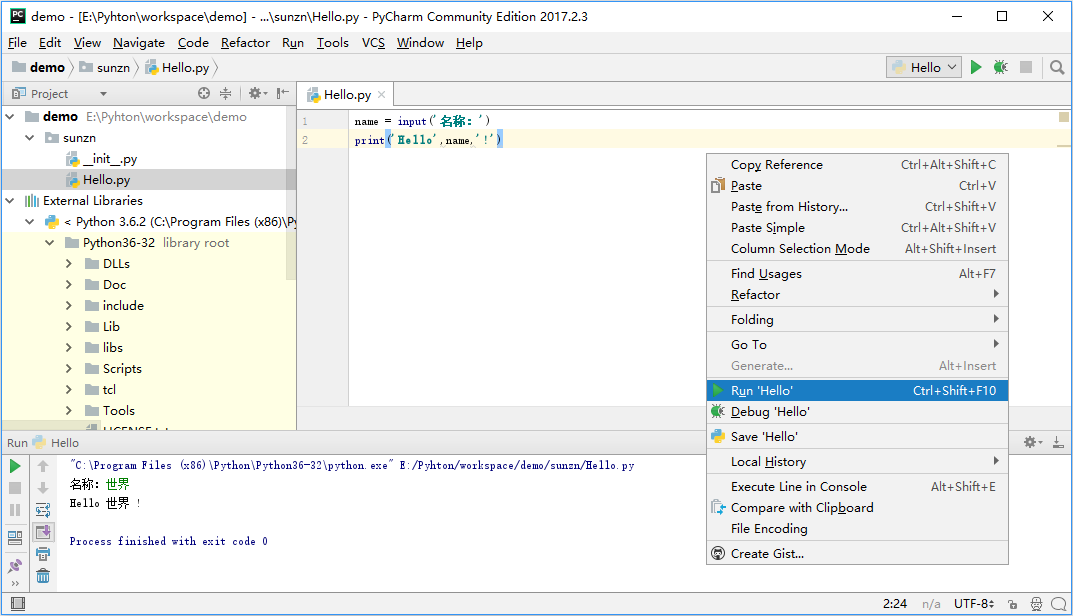Click the Debug bug icon in main toolbar
The width and height of the screenshot is (1073, 616).
pyautogui.click(x=1000, y=67)
